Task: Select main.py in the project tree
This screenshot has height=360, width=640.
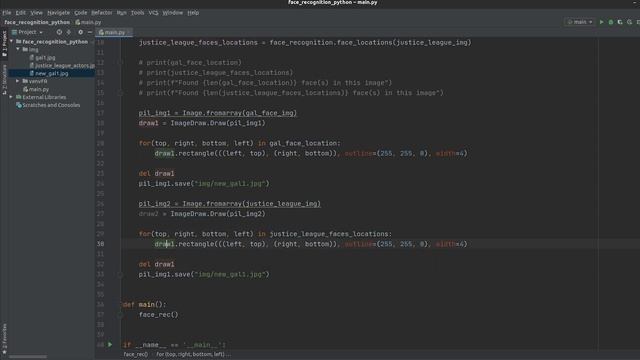Action: pyautogui.click(x=38, y=89)
